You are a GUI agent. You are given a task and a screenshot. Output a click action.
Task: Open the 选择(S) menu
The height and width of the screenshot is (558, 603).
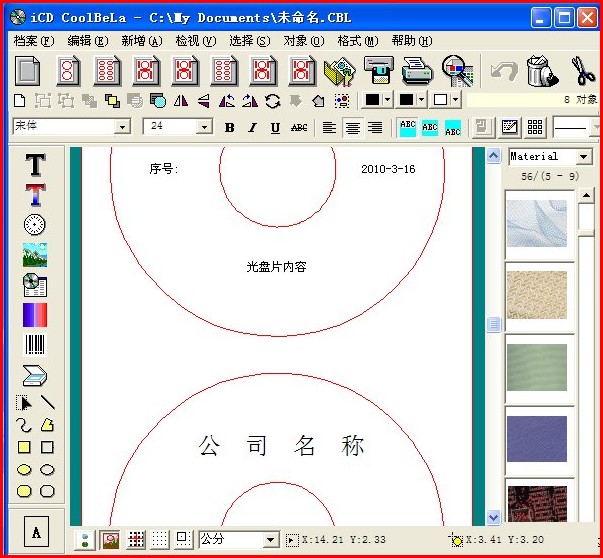click(x=250, y=41)
